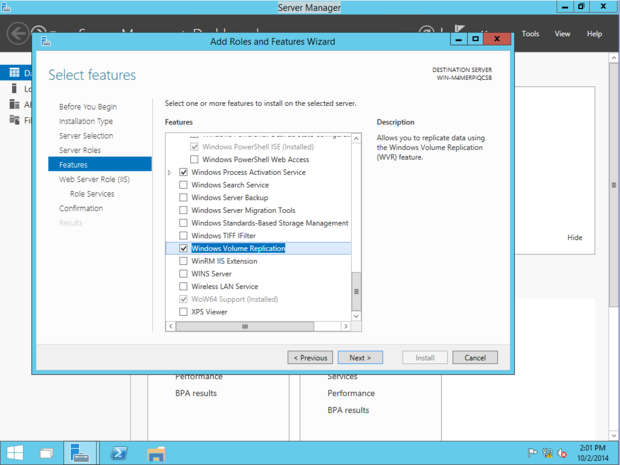Tick the WINS Server checkbox
This screenshot has height=465, width=620.
click(183, 274)
